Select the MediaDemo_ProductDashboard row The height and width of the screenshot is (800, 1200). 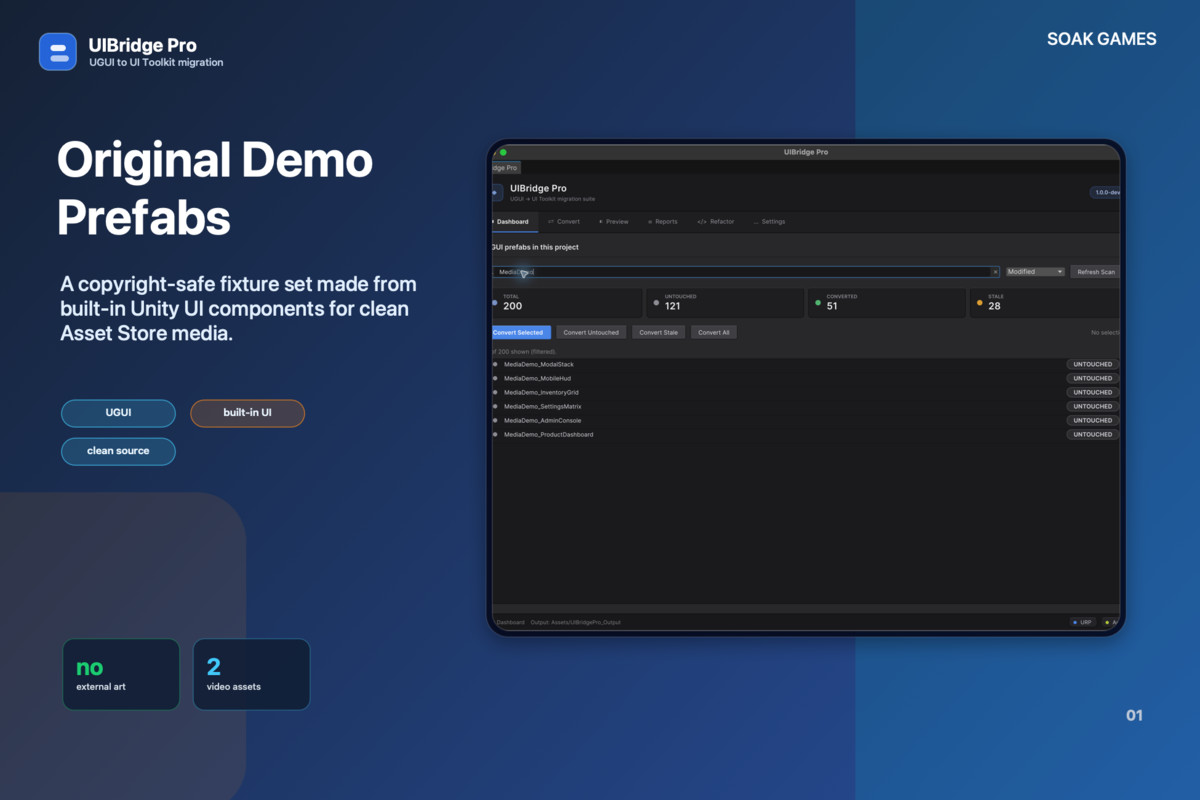pyautogui.click(x=806, y=434)
